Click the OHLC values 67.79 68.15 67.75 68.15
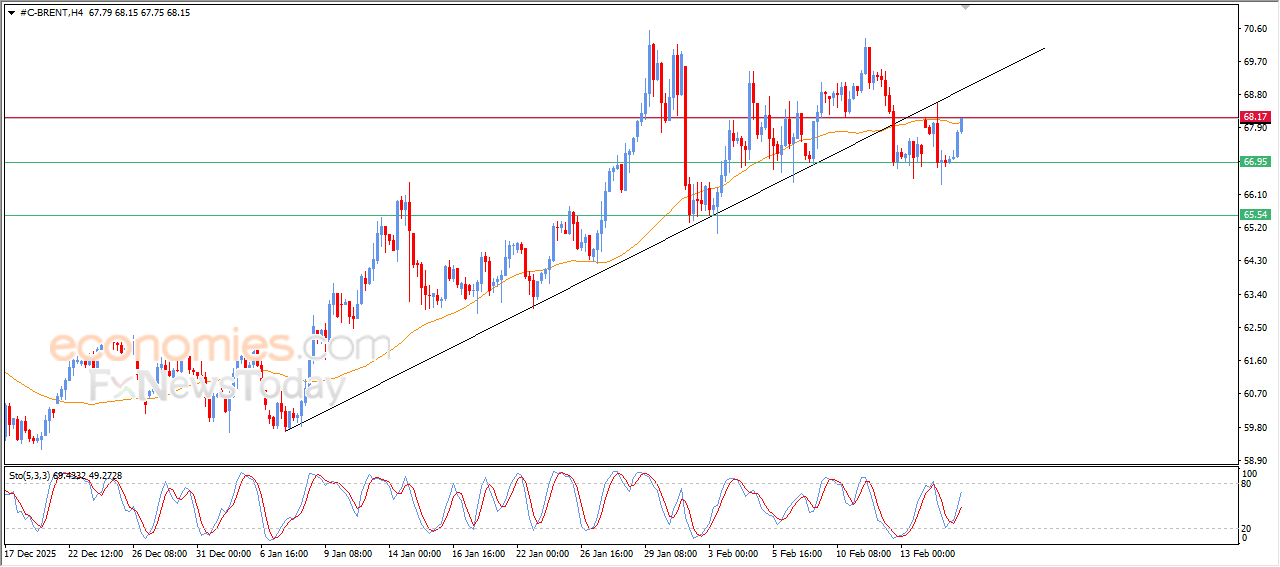 coord(139,13)
